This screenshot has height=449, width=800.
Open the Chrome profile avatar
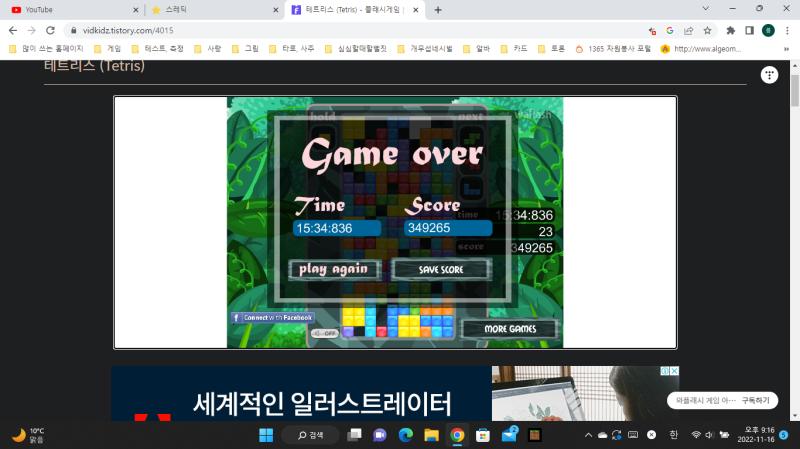[x=768, y=31]
